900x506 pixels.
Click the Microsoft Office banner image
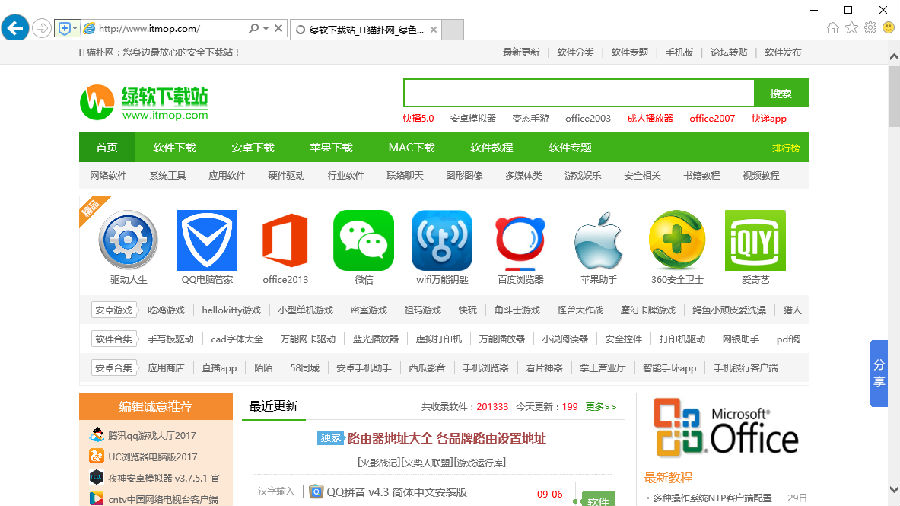tap(726, 427)
